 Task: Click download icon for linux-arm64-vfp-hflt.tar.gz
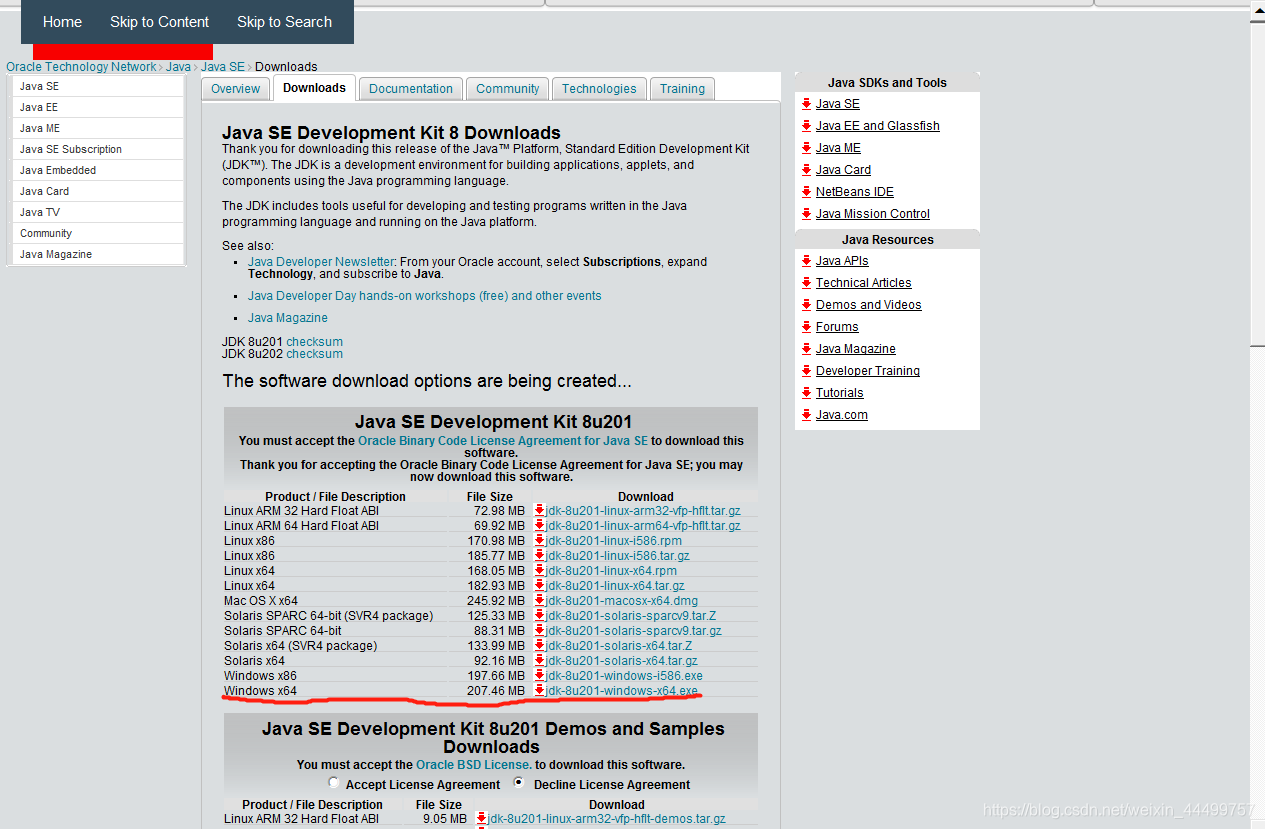pyautogui.click(x=539, y=525)
